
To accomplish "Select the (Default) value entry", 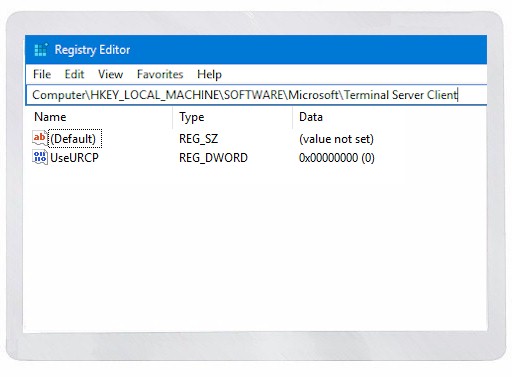I will pos(75,139).
